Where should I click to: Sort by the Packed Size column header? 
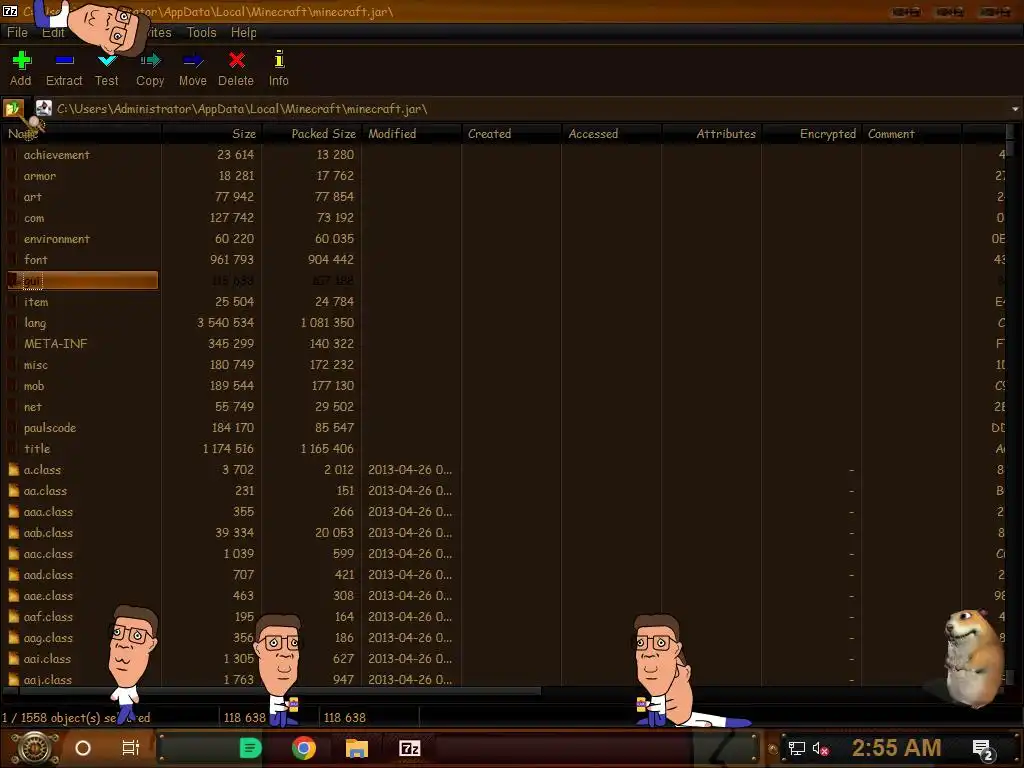coord(311,134)
